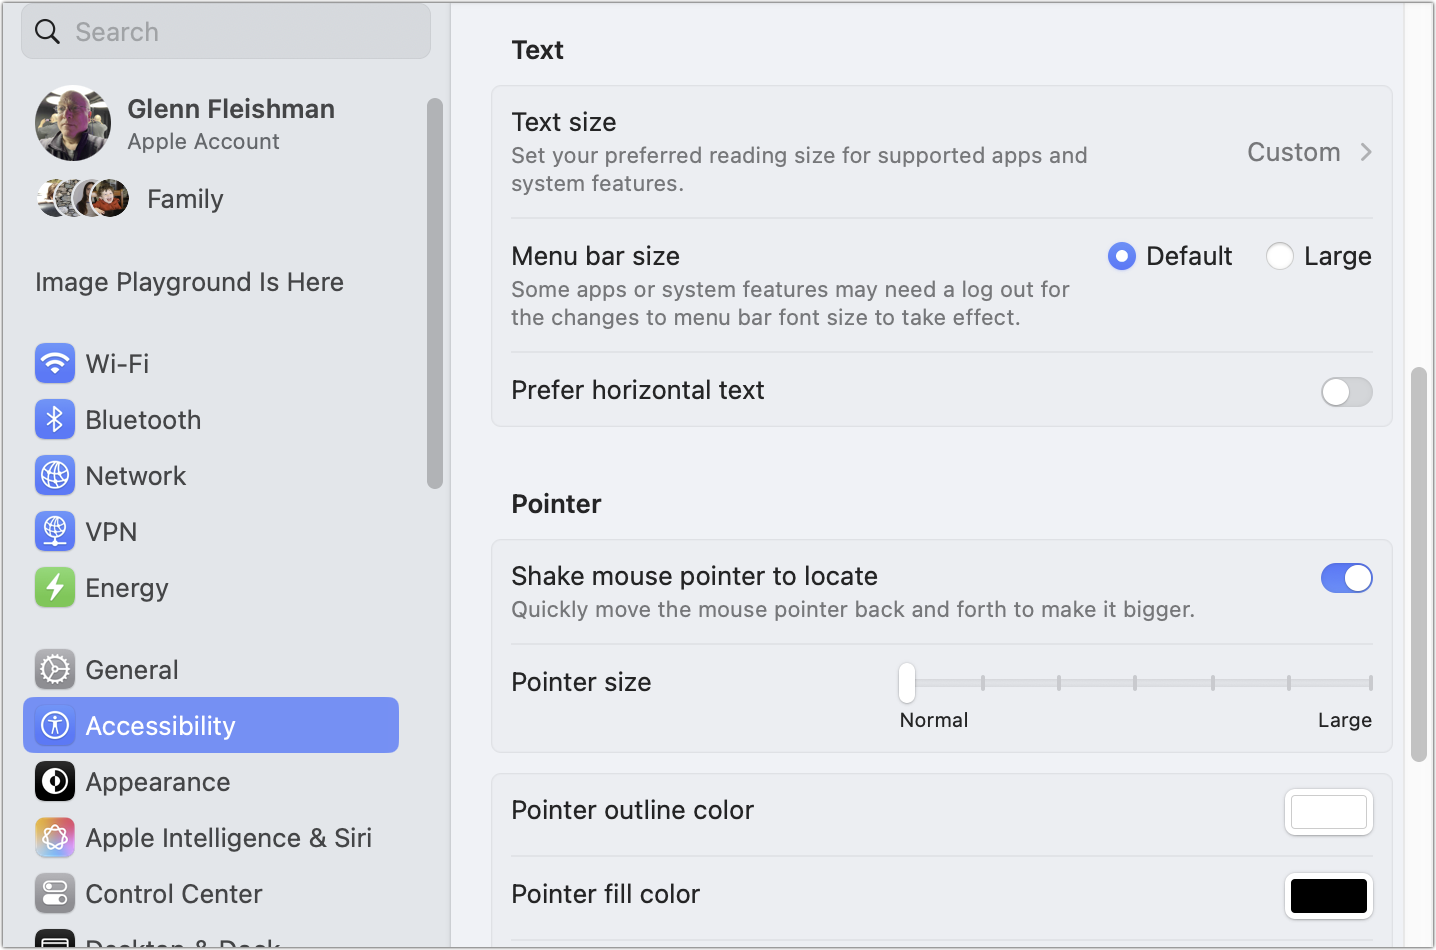Open the Family sidebar item
Screen dimensions: 1436x950
184,199
